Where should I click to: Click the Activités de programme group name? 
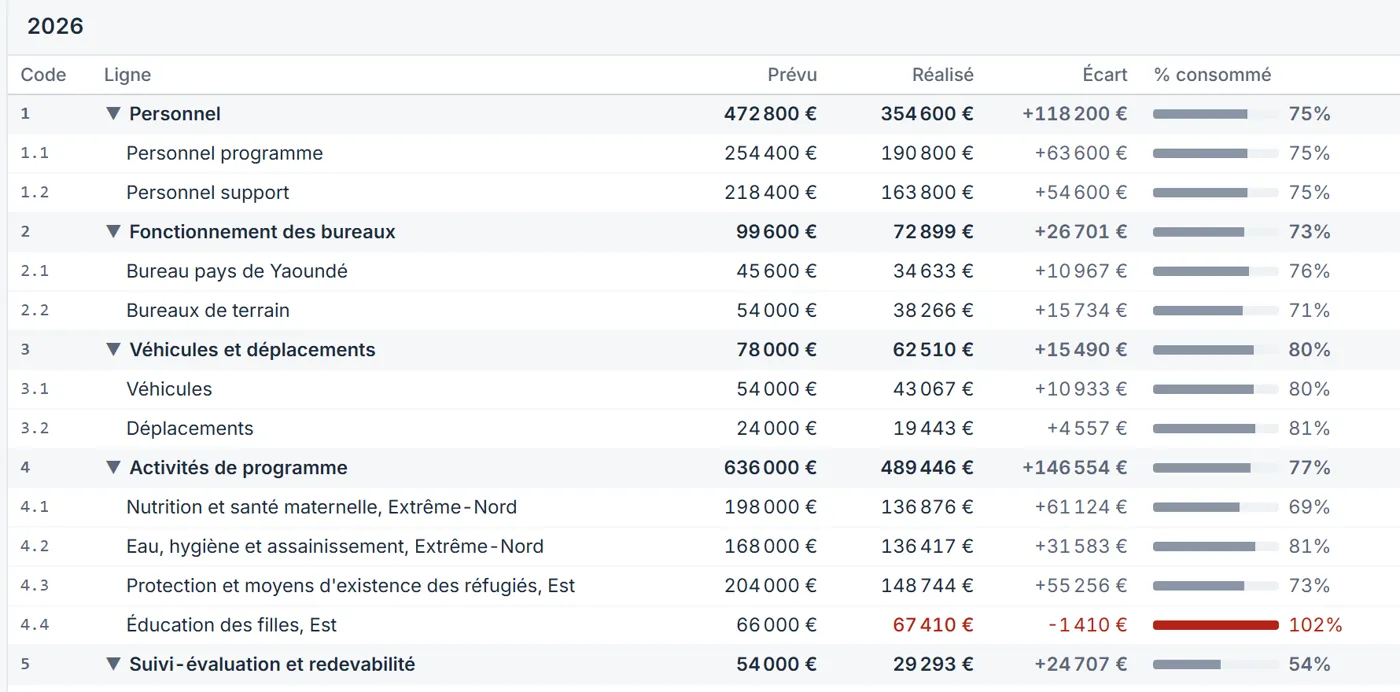pyautogui.click(x=238, y=468)
